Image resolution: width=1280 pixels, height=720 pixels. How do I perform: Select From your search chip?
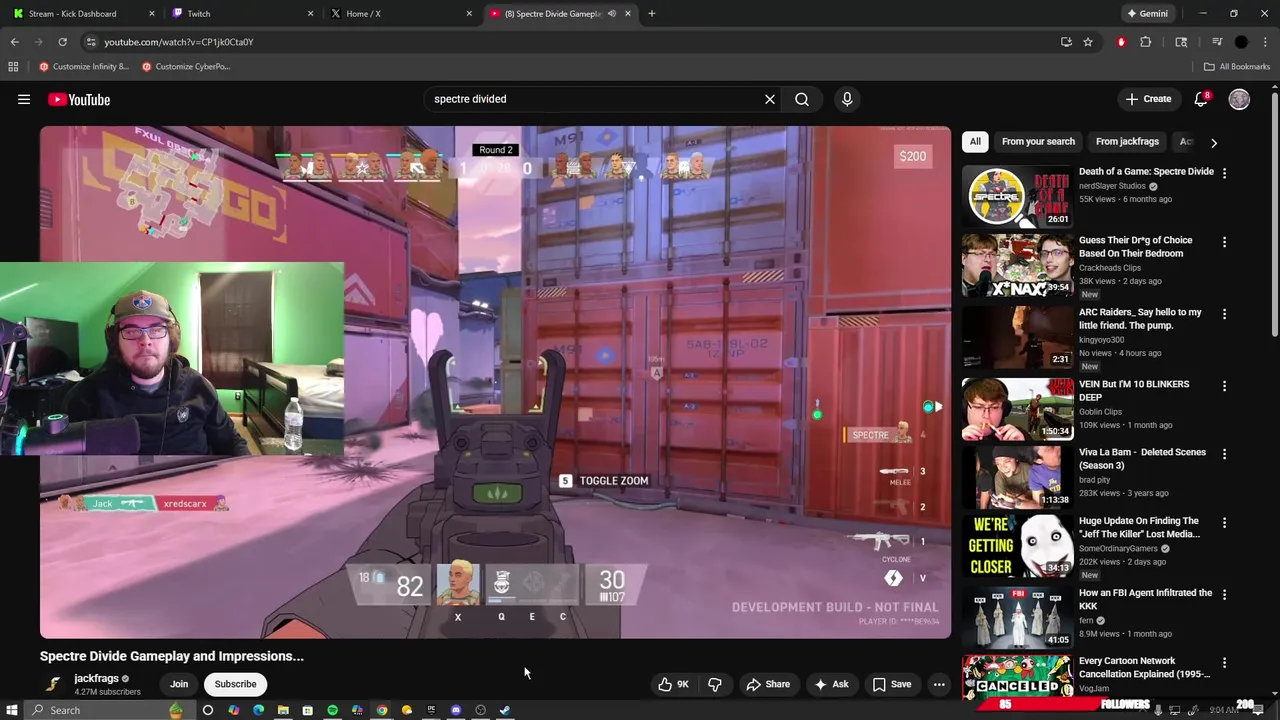click(x=1038, y=142)
